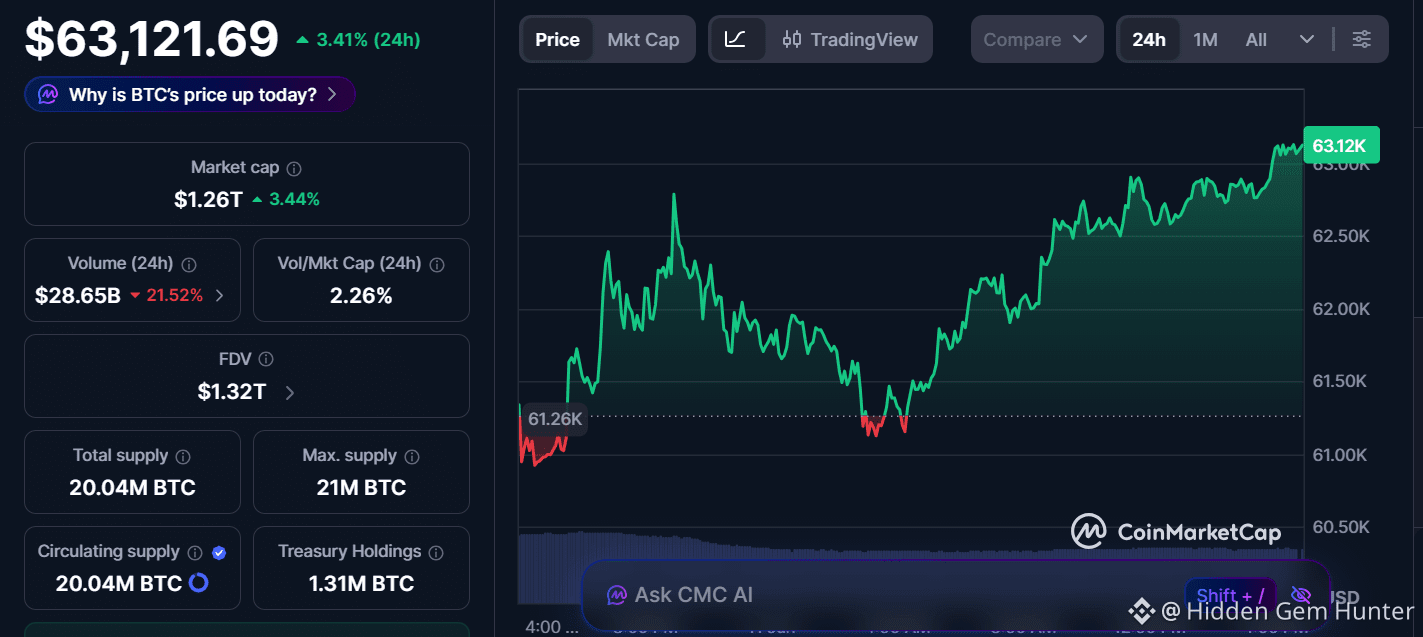Select the 1M time range
Viewport: 1423px width, 637px height.
coord(1205,40)
